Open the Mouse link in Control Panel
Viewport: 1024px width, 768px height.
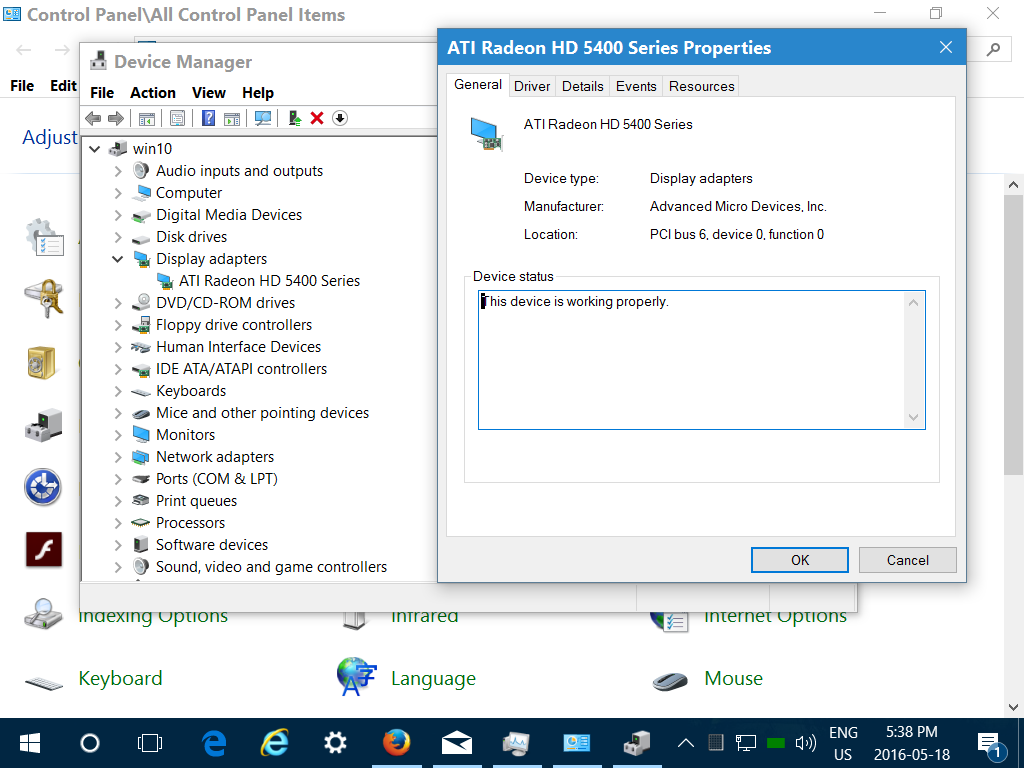click(x=733, y=679)
